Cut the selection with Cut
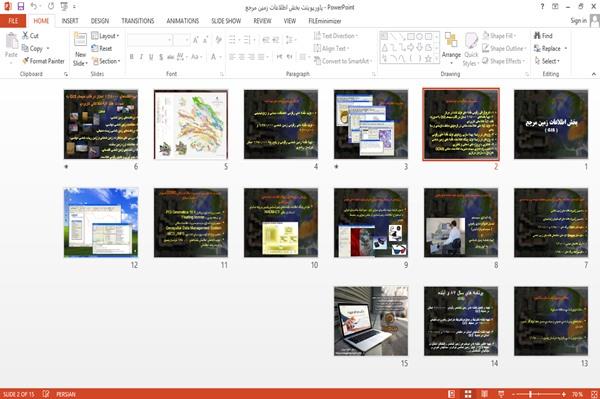This screenshot has width=600, height=399. click(x=31, y=36)
